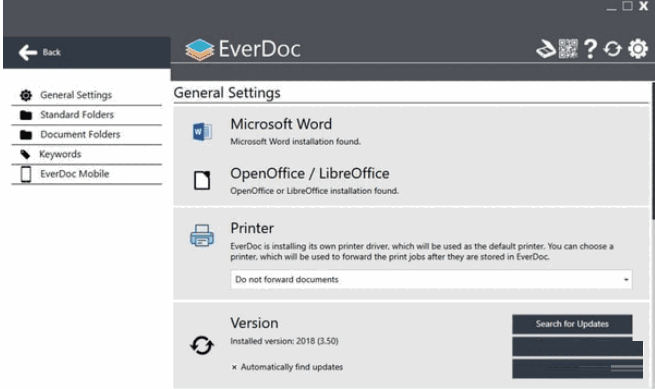Open Standard Folders section

click(86, 115)
